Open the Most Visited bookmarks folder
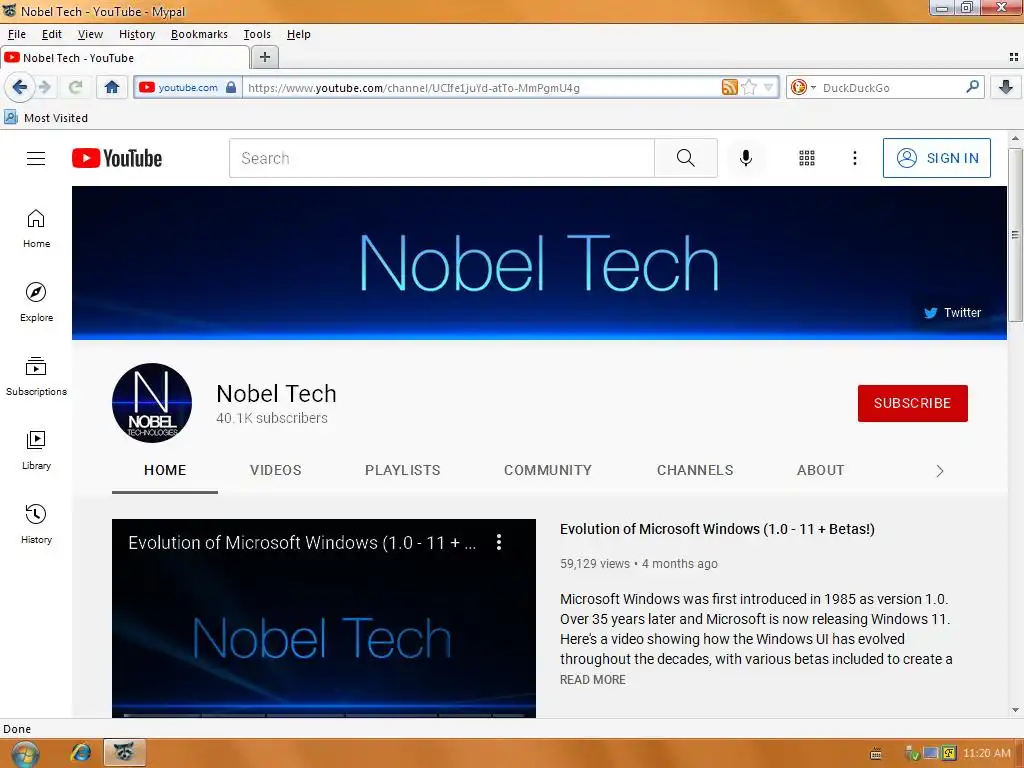The image size is (1024, 768). [x=46, y=118]
